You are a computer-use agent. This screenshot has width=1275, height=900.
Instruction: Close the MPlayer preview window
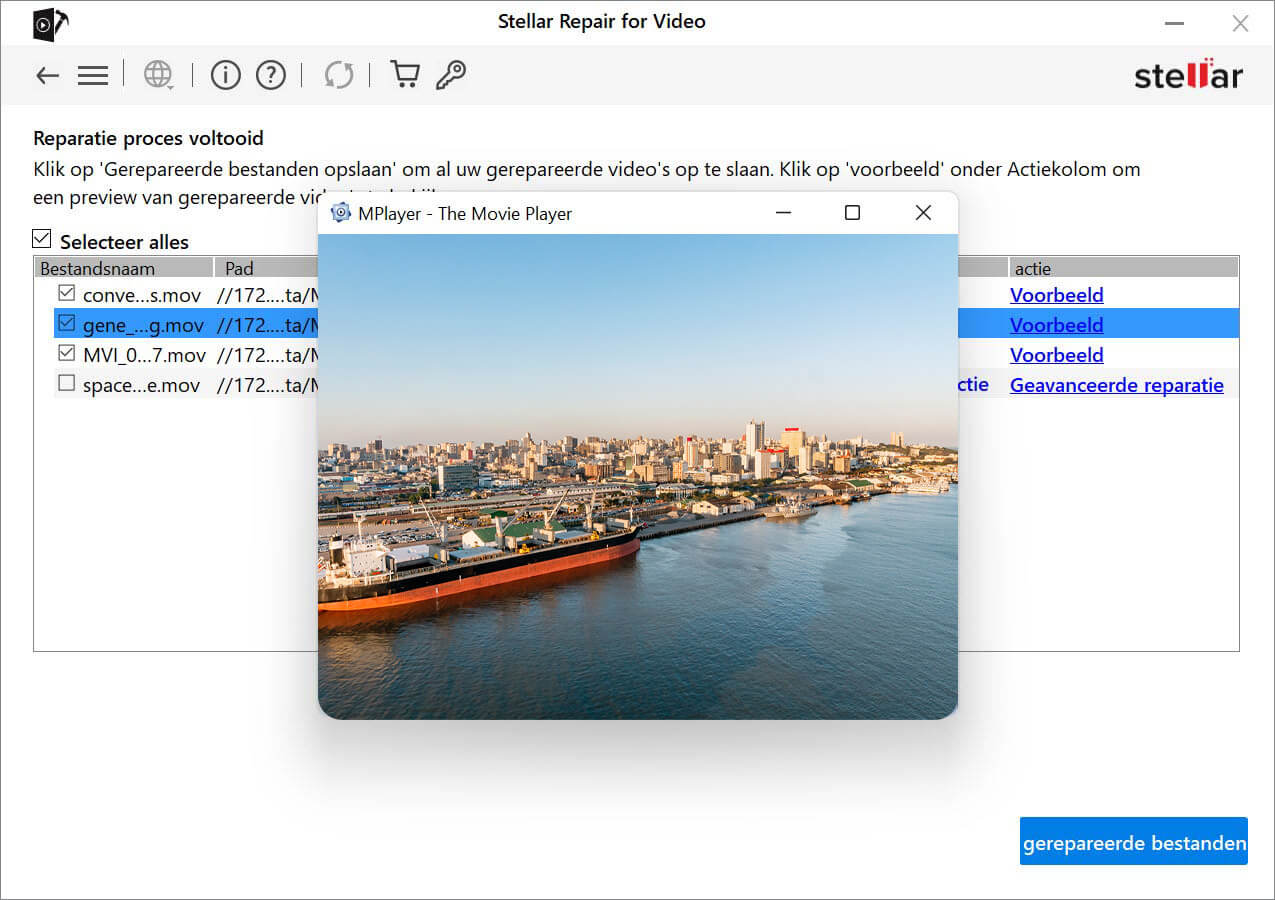pos(923,213)
